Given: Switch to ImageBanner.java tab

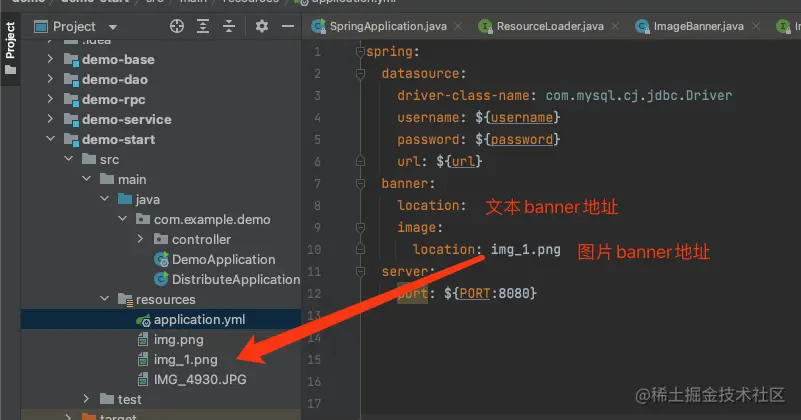Looking at the screenshot, I should [x=698, y=26].
